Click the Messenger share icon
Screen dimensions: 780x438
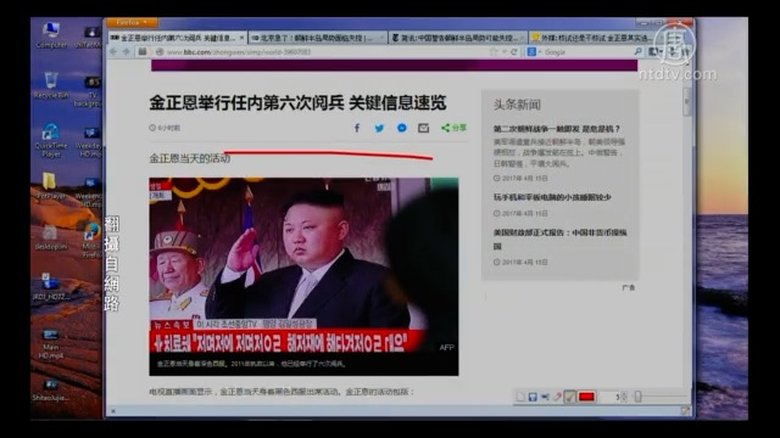pos(401,128)
